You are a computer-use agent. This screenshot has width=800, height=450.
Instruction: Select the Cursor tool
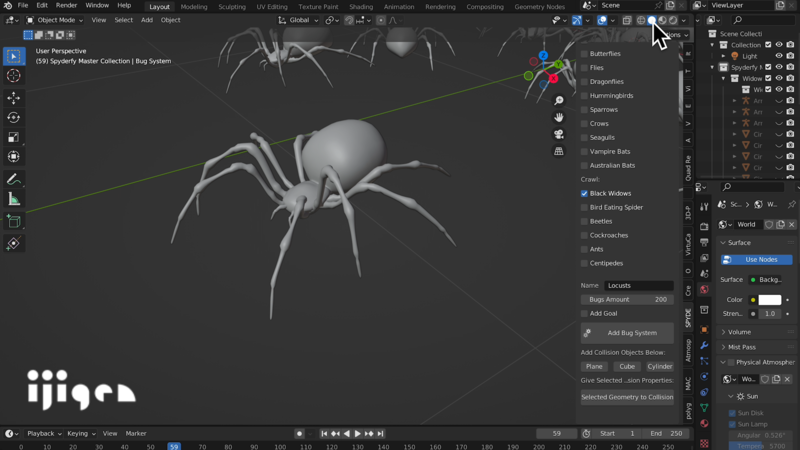point(14,76)
